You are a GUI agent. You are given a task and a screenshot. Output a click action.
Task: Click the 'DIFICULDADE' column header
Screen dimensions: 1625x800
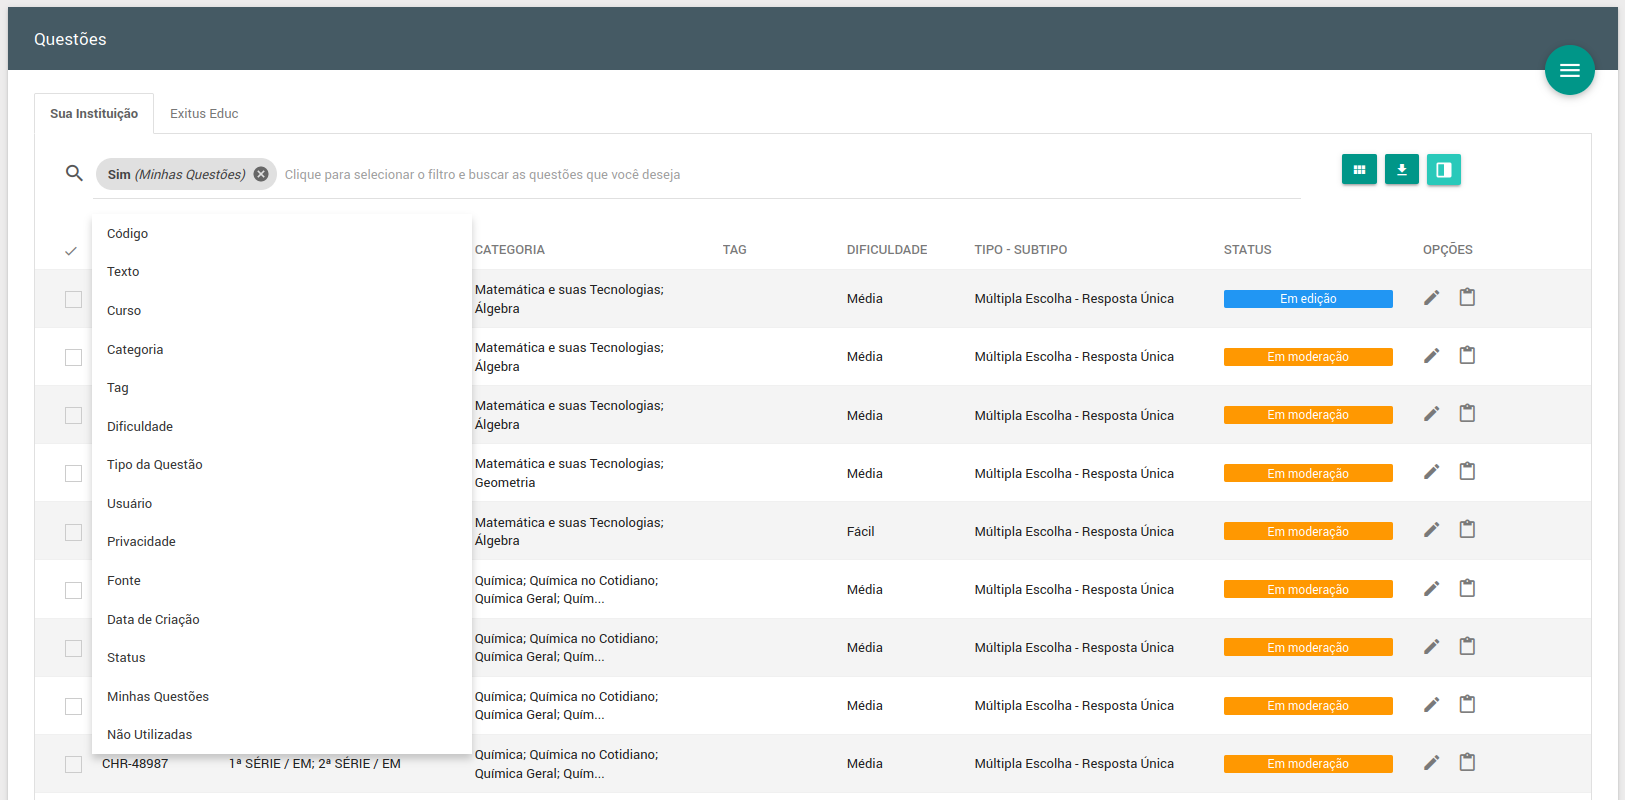(x=887, y=250)
